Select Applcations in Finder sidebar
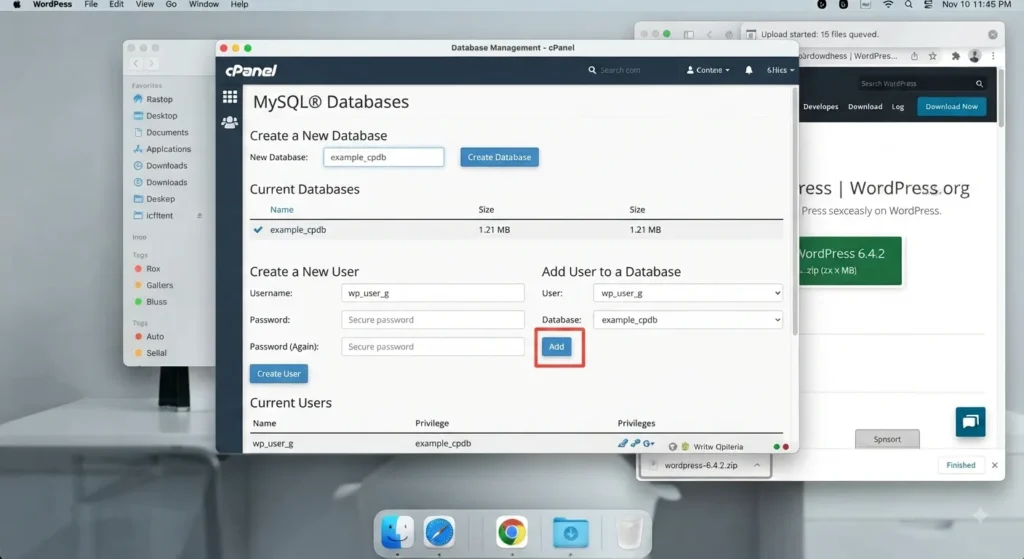Viewport: 1024px width, 559px height. click(168, 149)
